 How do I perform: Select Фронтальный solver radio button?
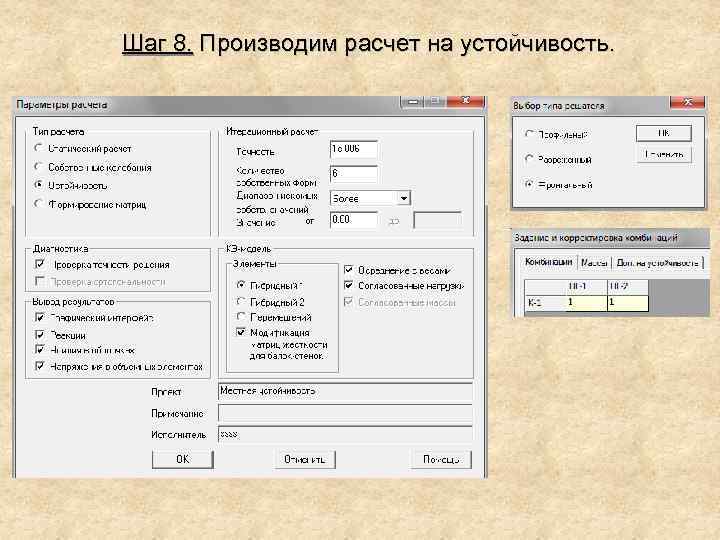pyautogui.click(x=529, y=184)
